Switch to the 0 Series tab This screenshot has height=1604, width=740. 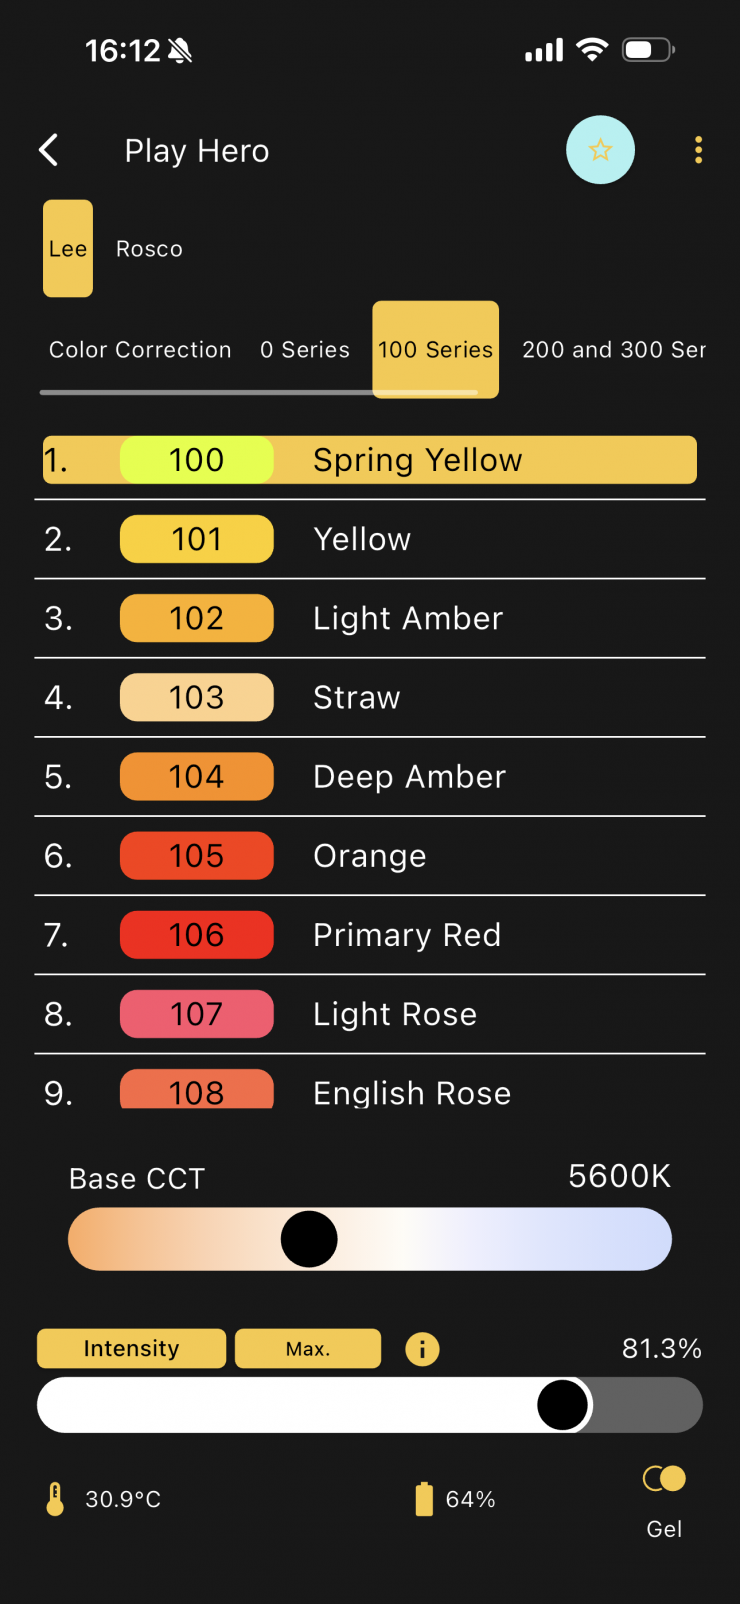(x=305, y=350)
